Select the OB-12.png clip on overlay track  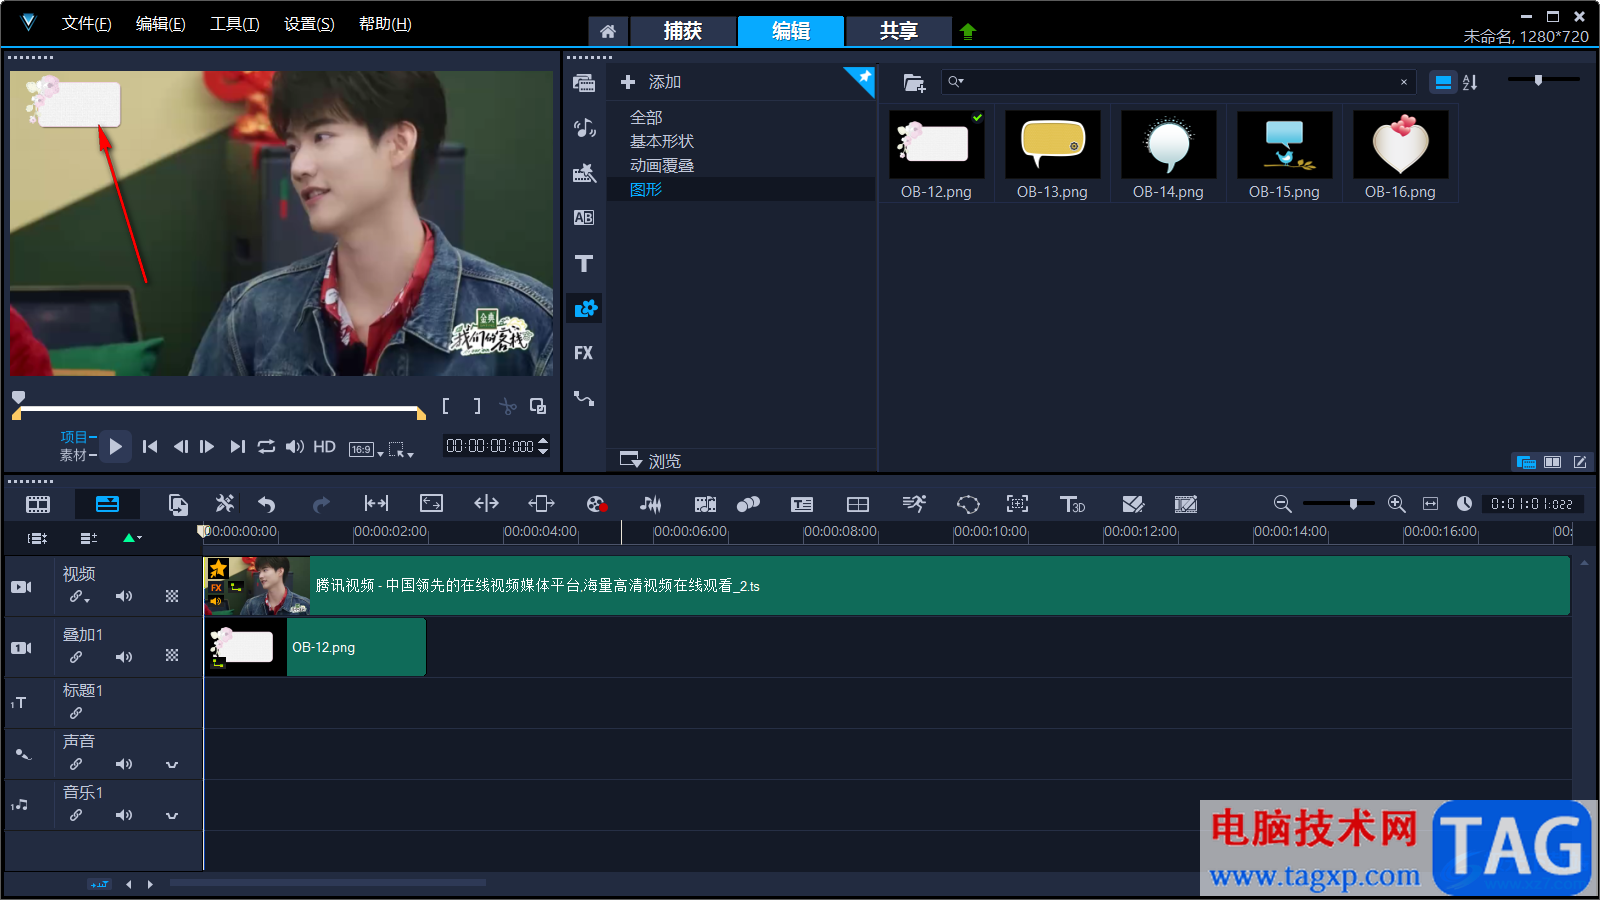(315, 647)
